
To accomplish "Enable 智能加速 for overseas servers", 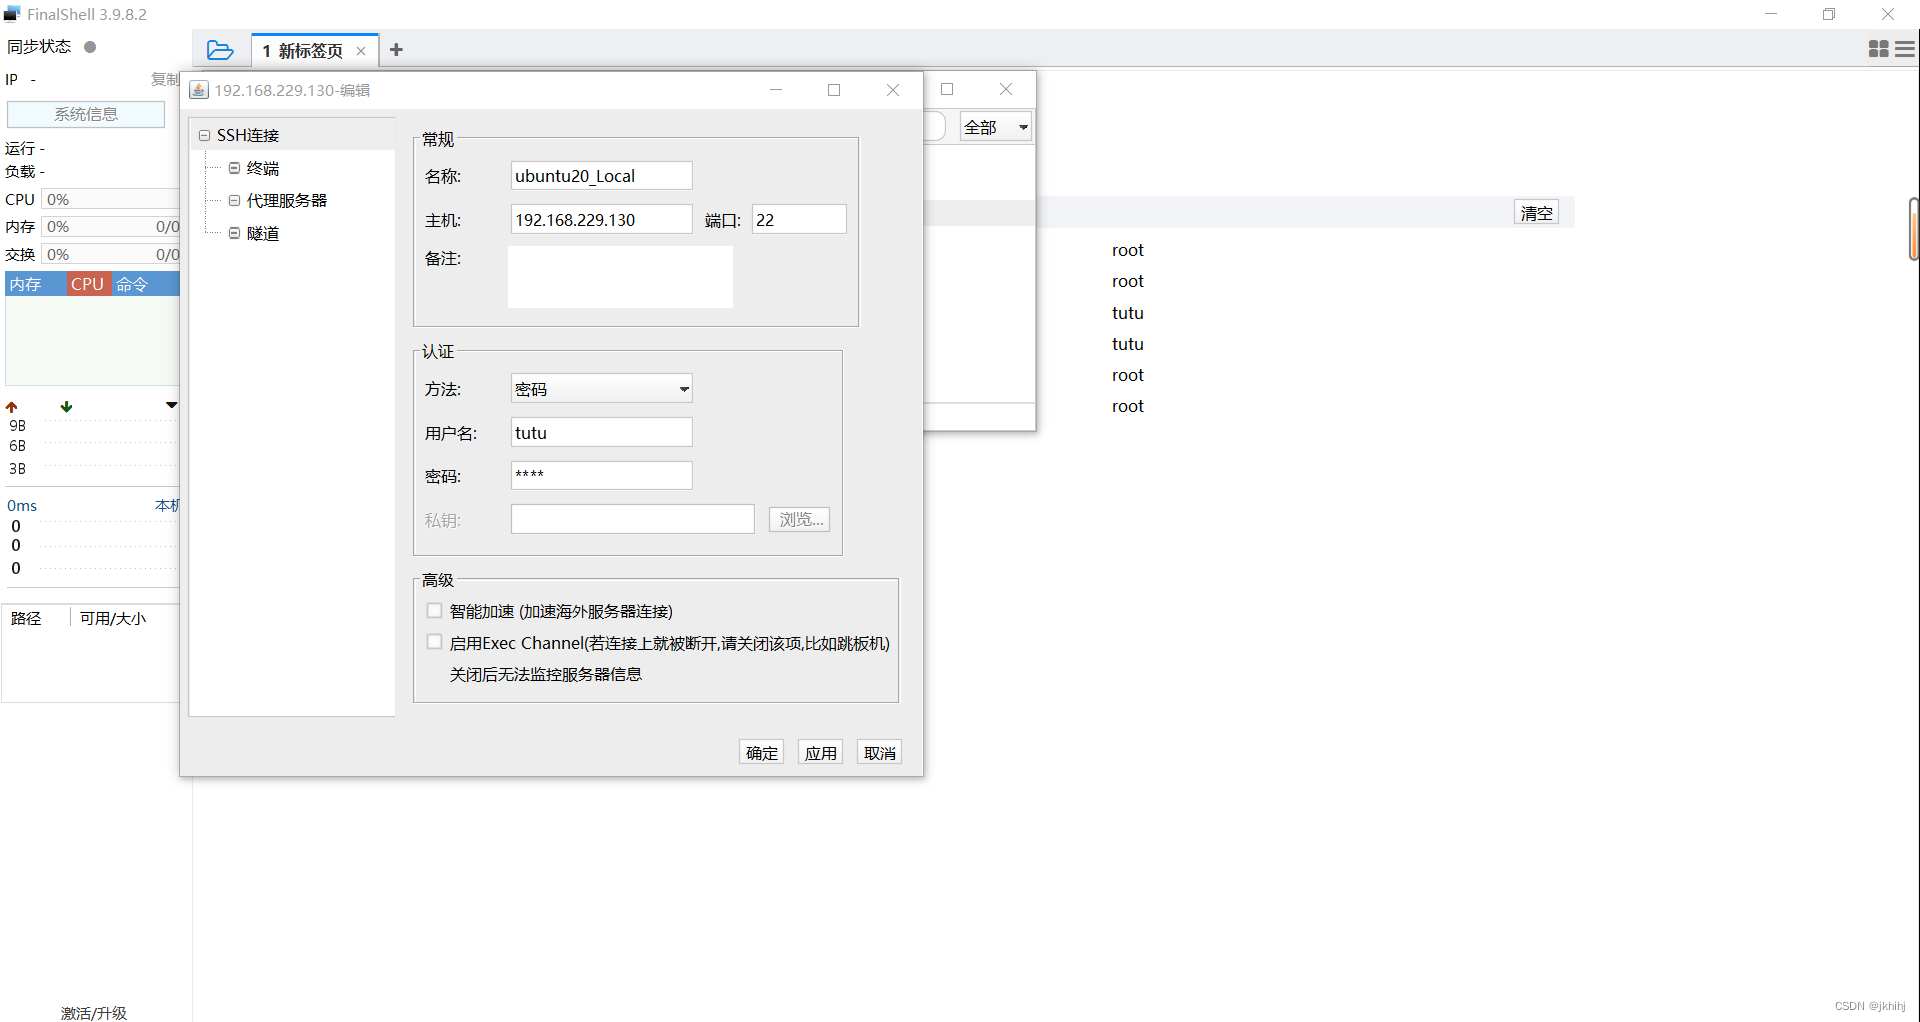I will 434,610.
